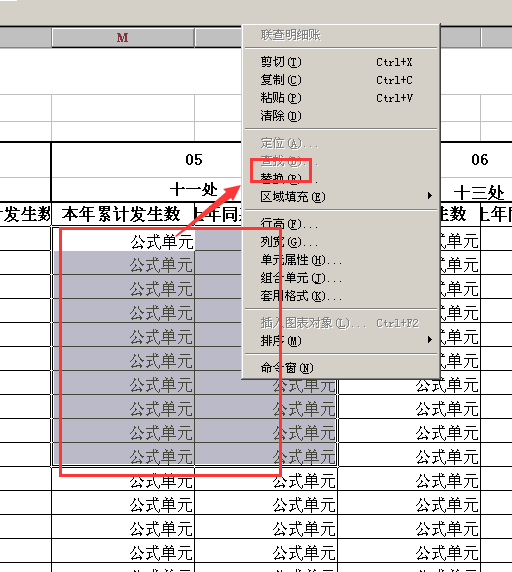Open 单元属性(H) cell properties
Viewport: 512px width, 572px height.
pos(341,260)
